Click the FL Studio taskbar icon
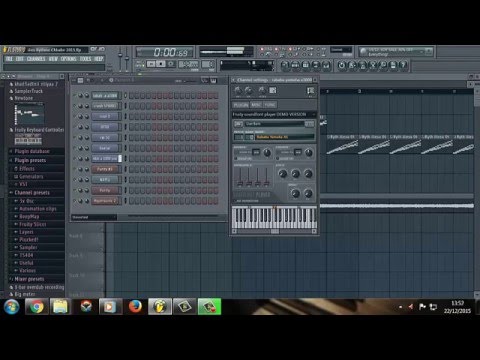 (160, 307)
